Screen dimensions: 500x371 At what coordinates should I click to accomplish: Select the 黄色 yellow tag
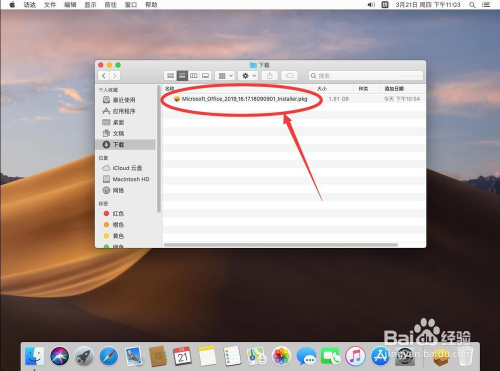click(x=126, y=236)
